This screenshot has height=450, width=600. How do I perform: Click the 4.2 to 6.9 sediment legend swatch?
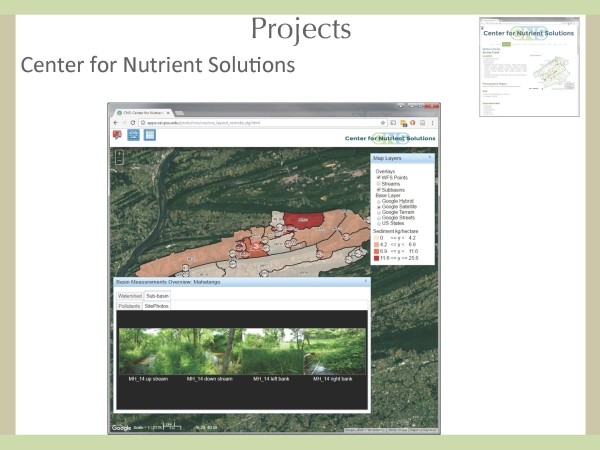click(x=377, y=245)
